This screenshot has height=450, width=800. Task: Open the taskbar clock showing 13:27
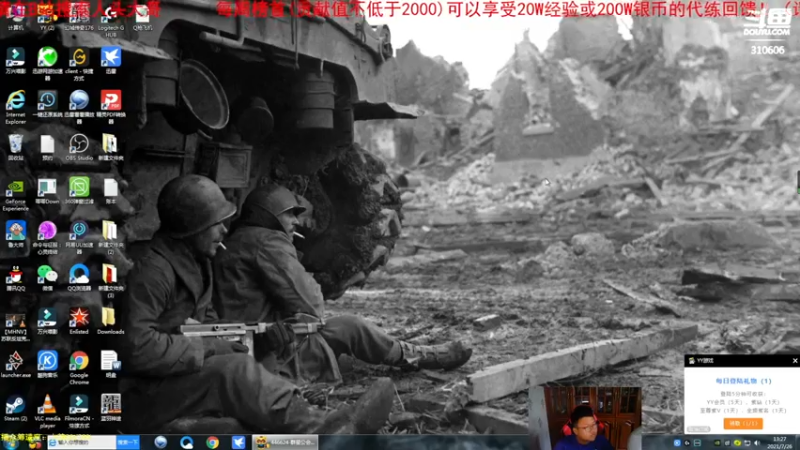click(x=780, y=442)
